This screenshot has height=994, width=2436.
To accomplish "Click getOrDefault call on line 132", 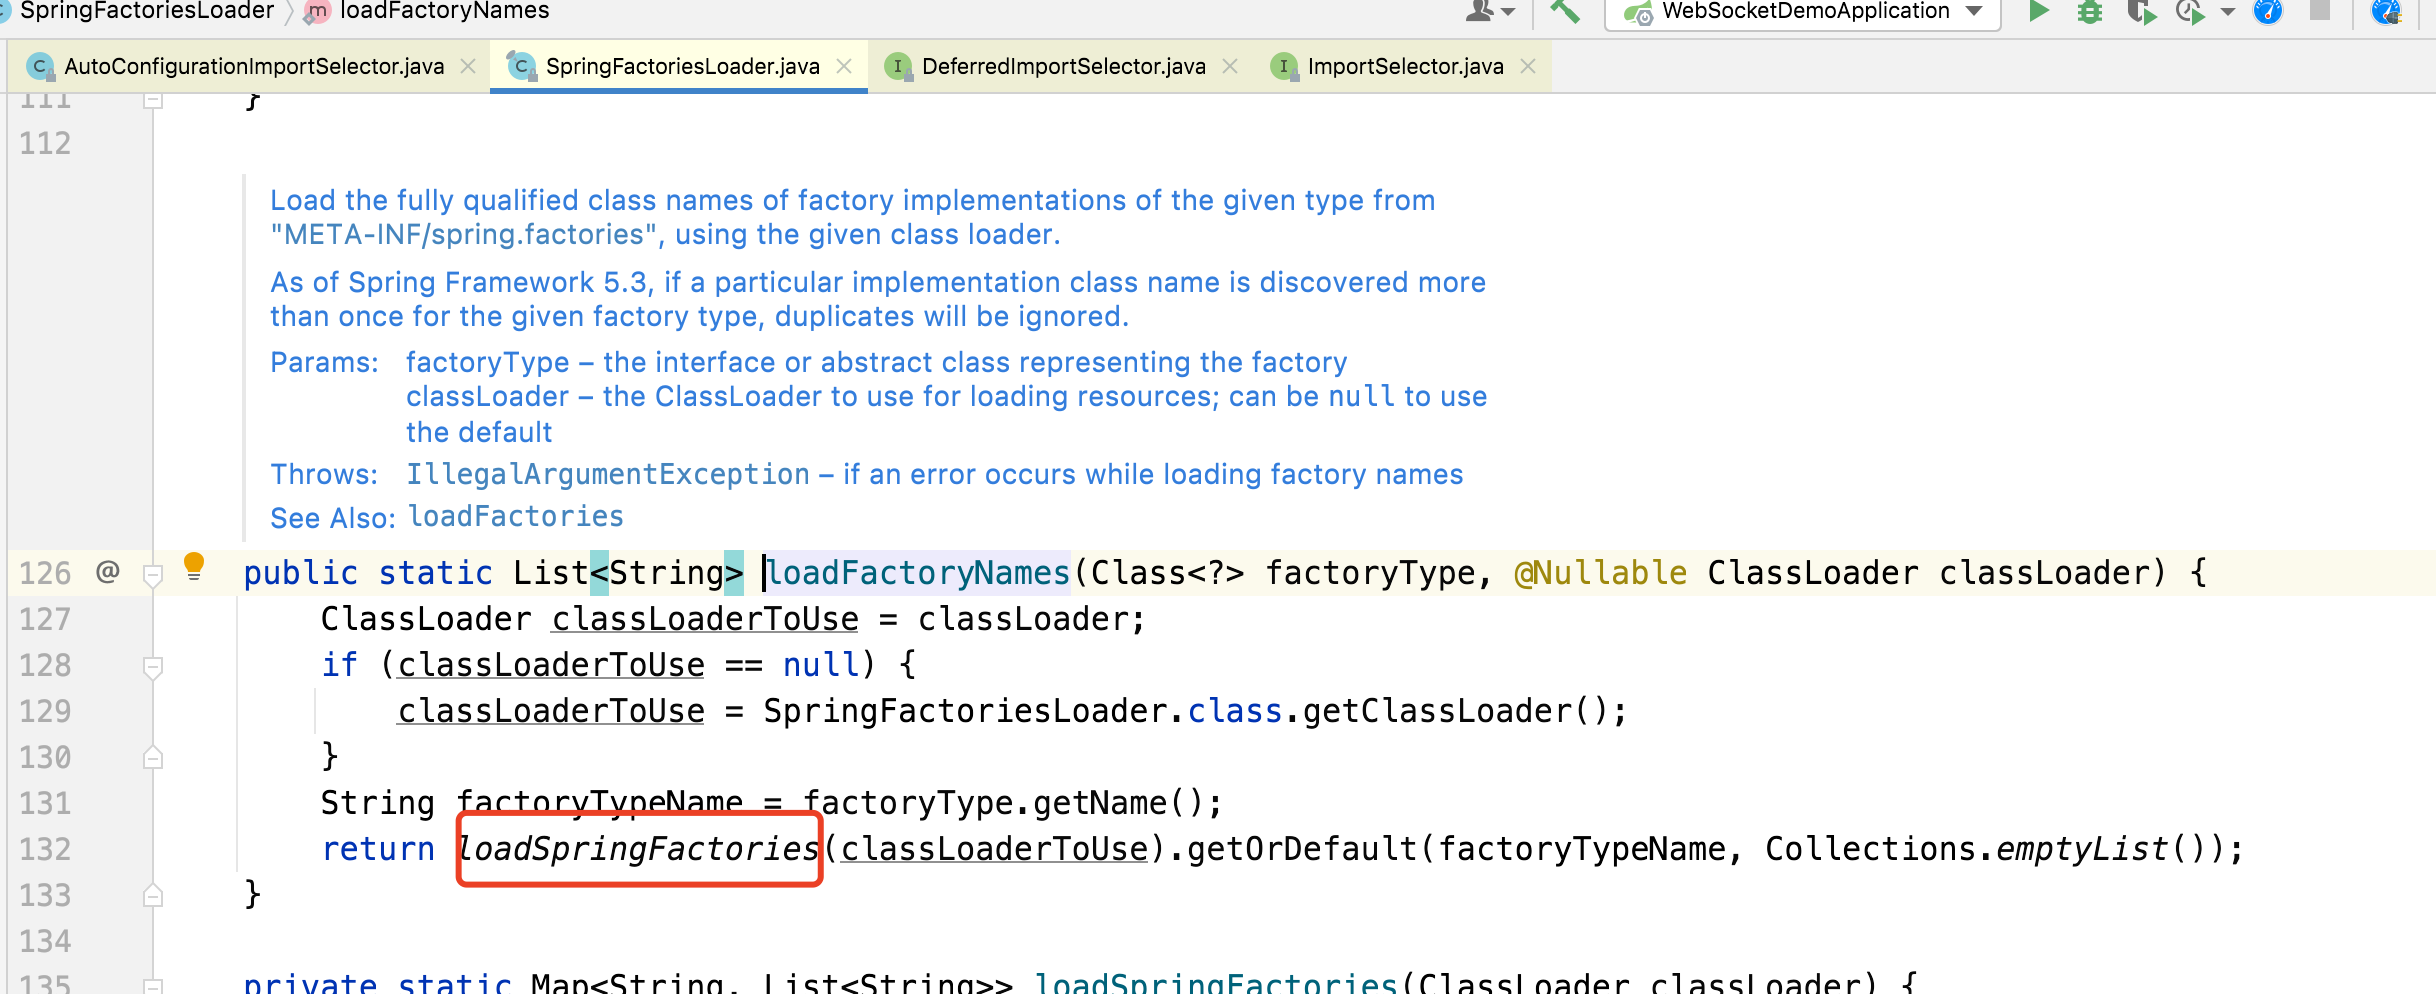I will 1302,849.
